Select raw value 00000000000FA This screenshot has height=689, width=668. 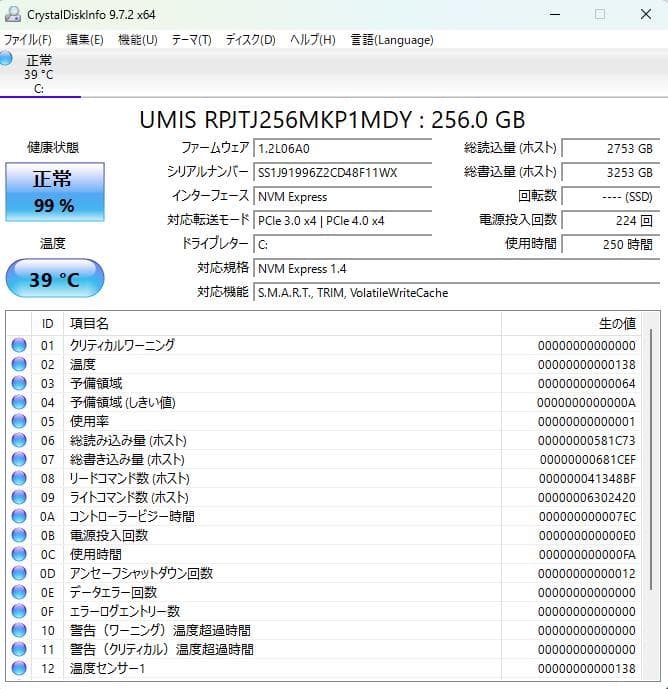pyautogui.click(x=587, y=555)
